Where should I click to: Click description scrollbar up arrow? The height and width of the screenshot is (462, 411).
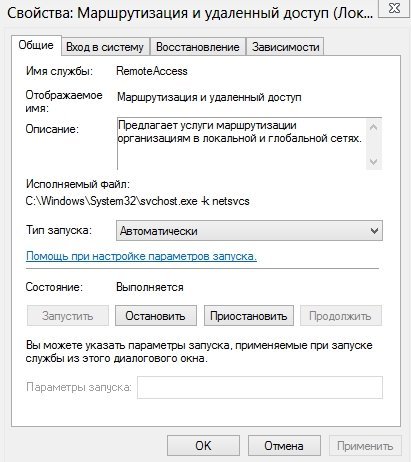point(374,127)
